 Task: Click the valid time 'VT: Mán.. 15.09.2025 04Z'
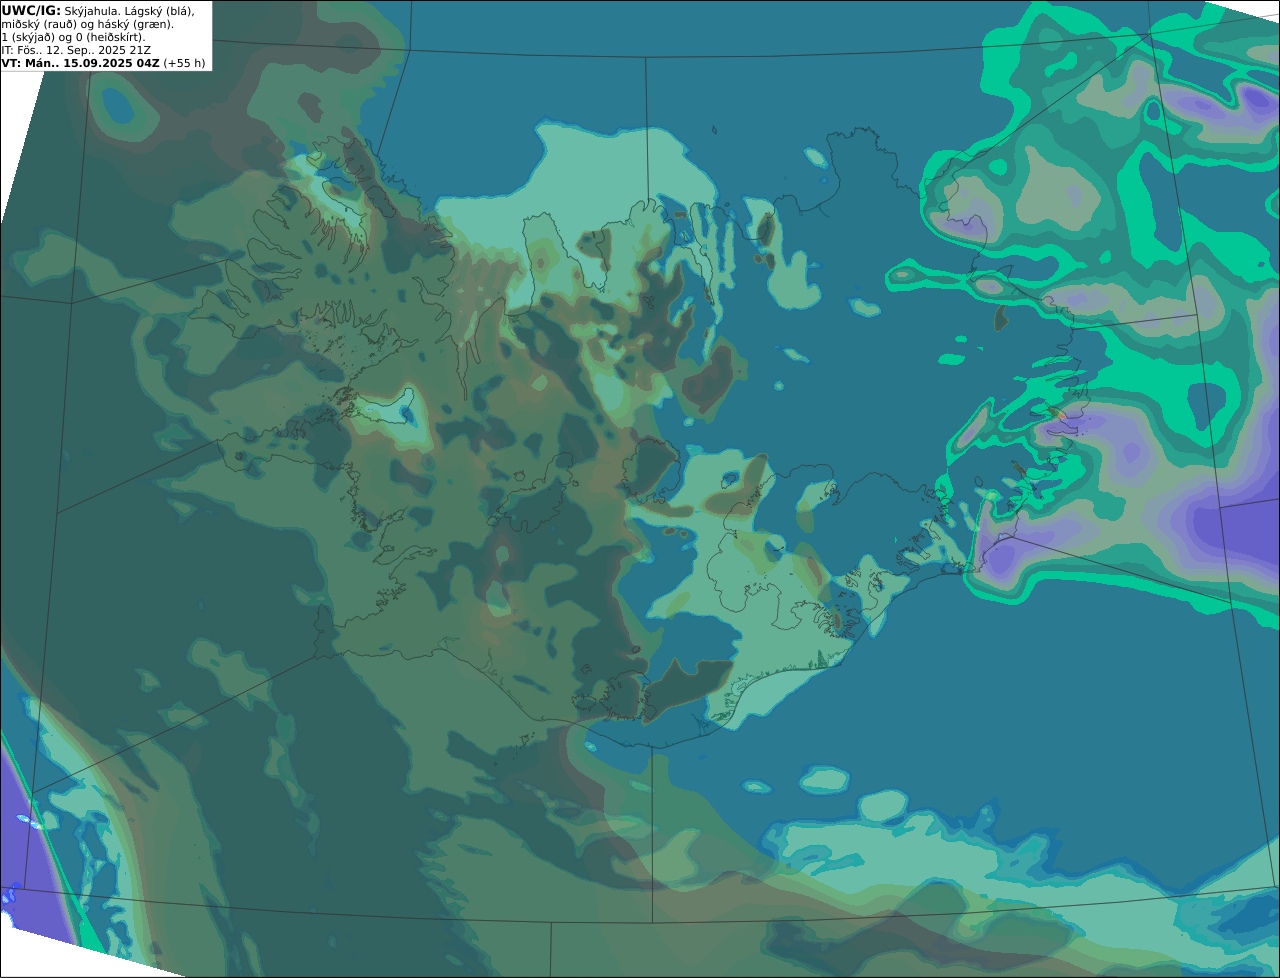[81, 63]
